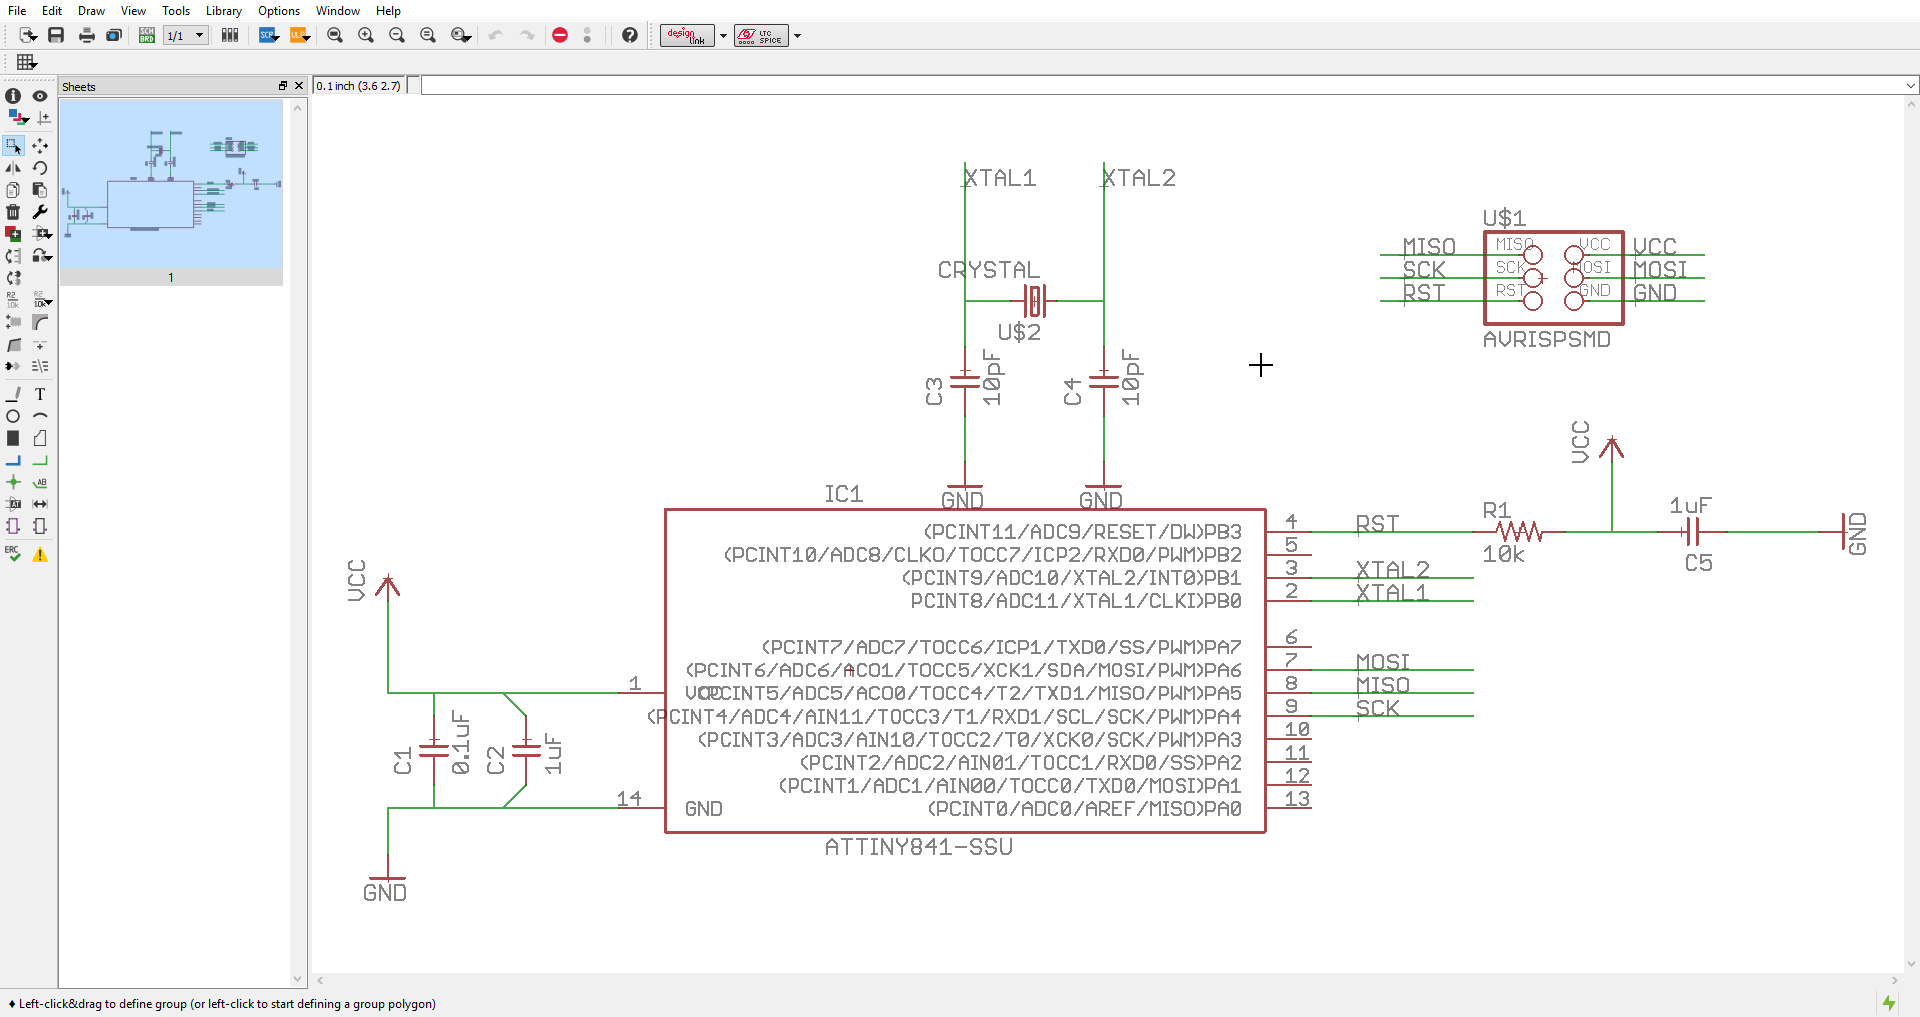1920x1017 pixels.
Task: Select the Change wrench tool
Action: (x=40, y=212)
